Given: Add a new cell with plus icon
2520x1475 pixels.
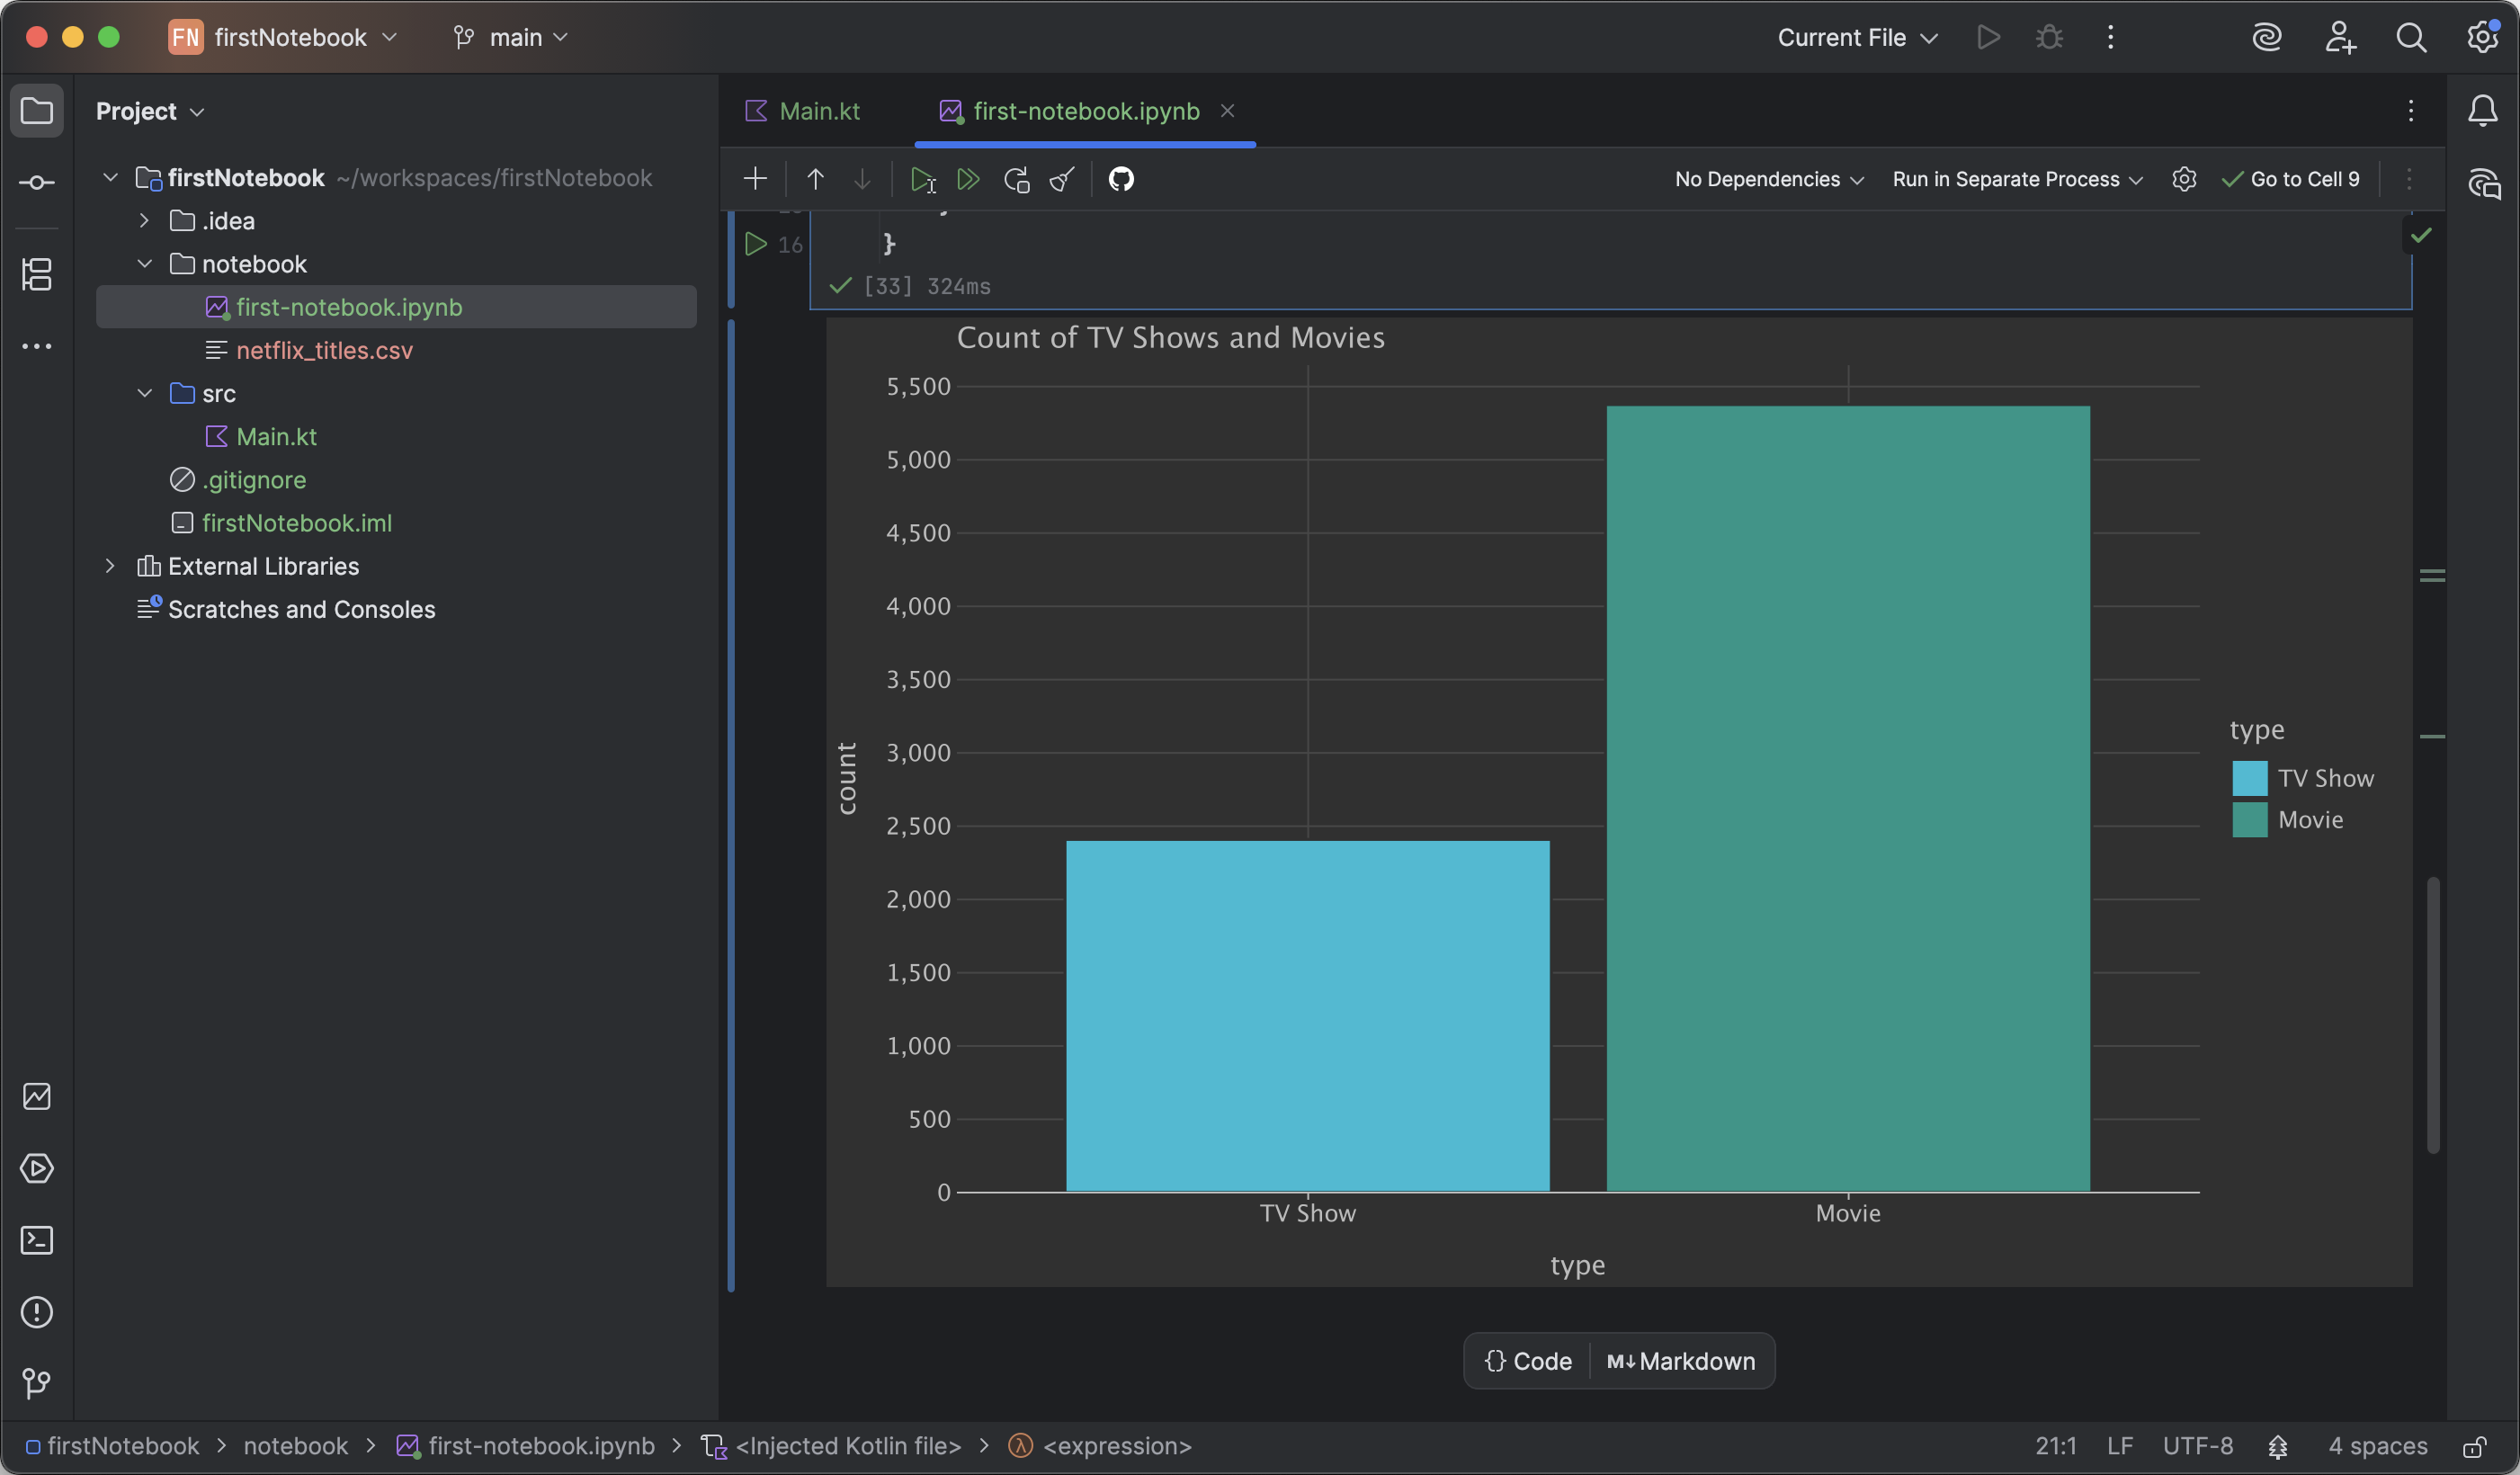Looking at the screenshot, I should click(756, 179).
